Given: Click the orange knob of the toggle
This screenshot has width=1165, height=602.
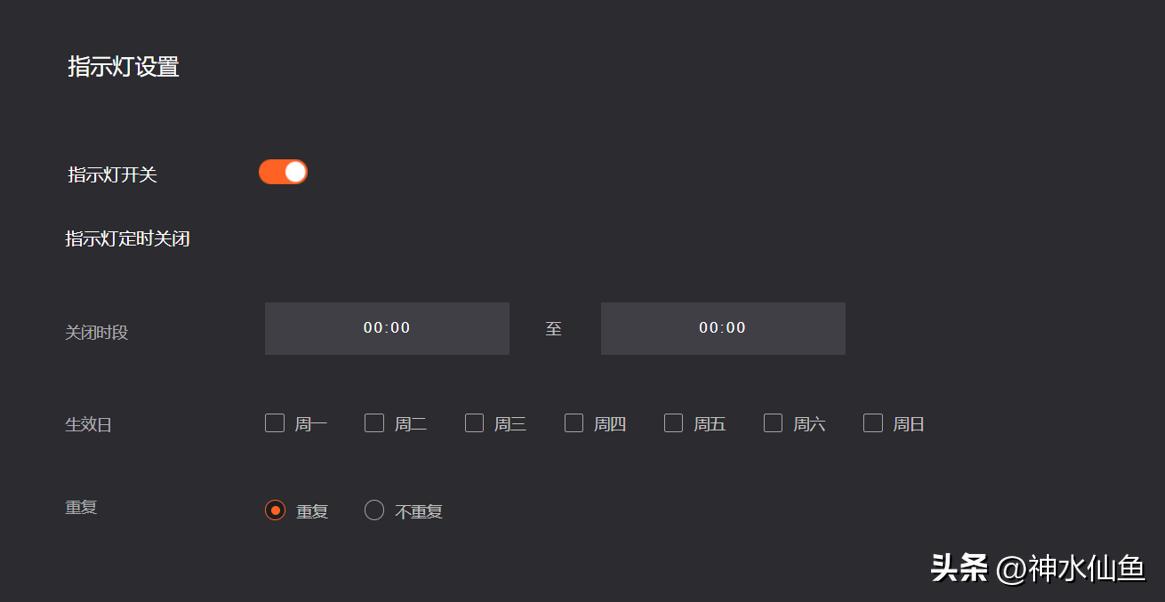Looking at the screenshot, I should coord(294,171).
